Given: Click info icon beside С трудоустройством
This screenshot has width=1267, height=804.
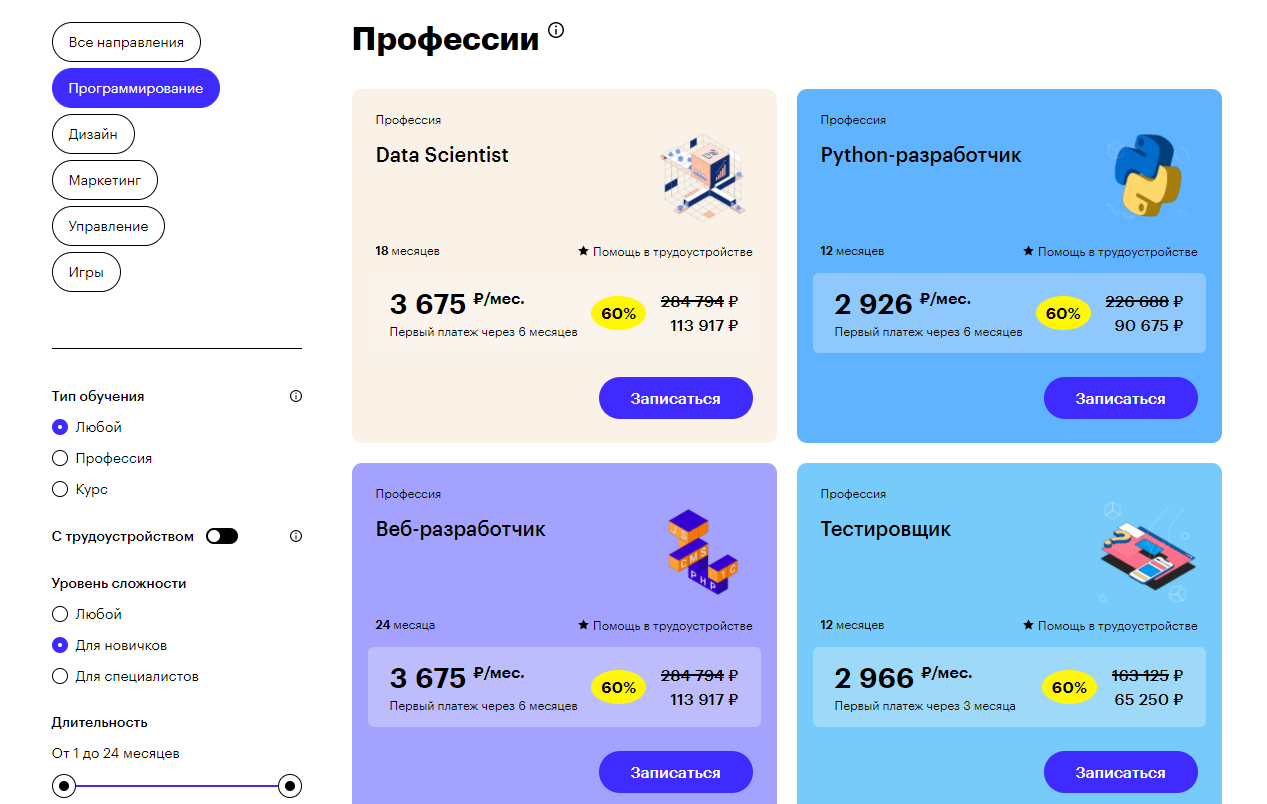Looking at the screenshot, I should pyautogui.click(x=295, y=536).
